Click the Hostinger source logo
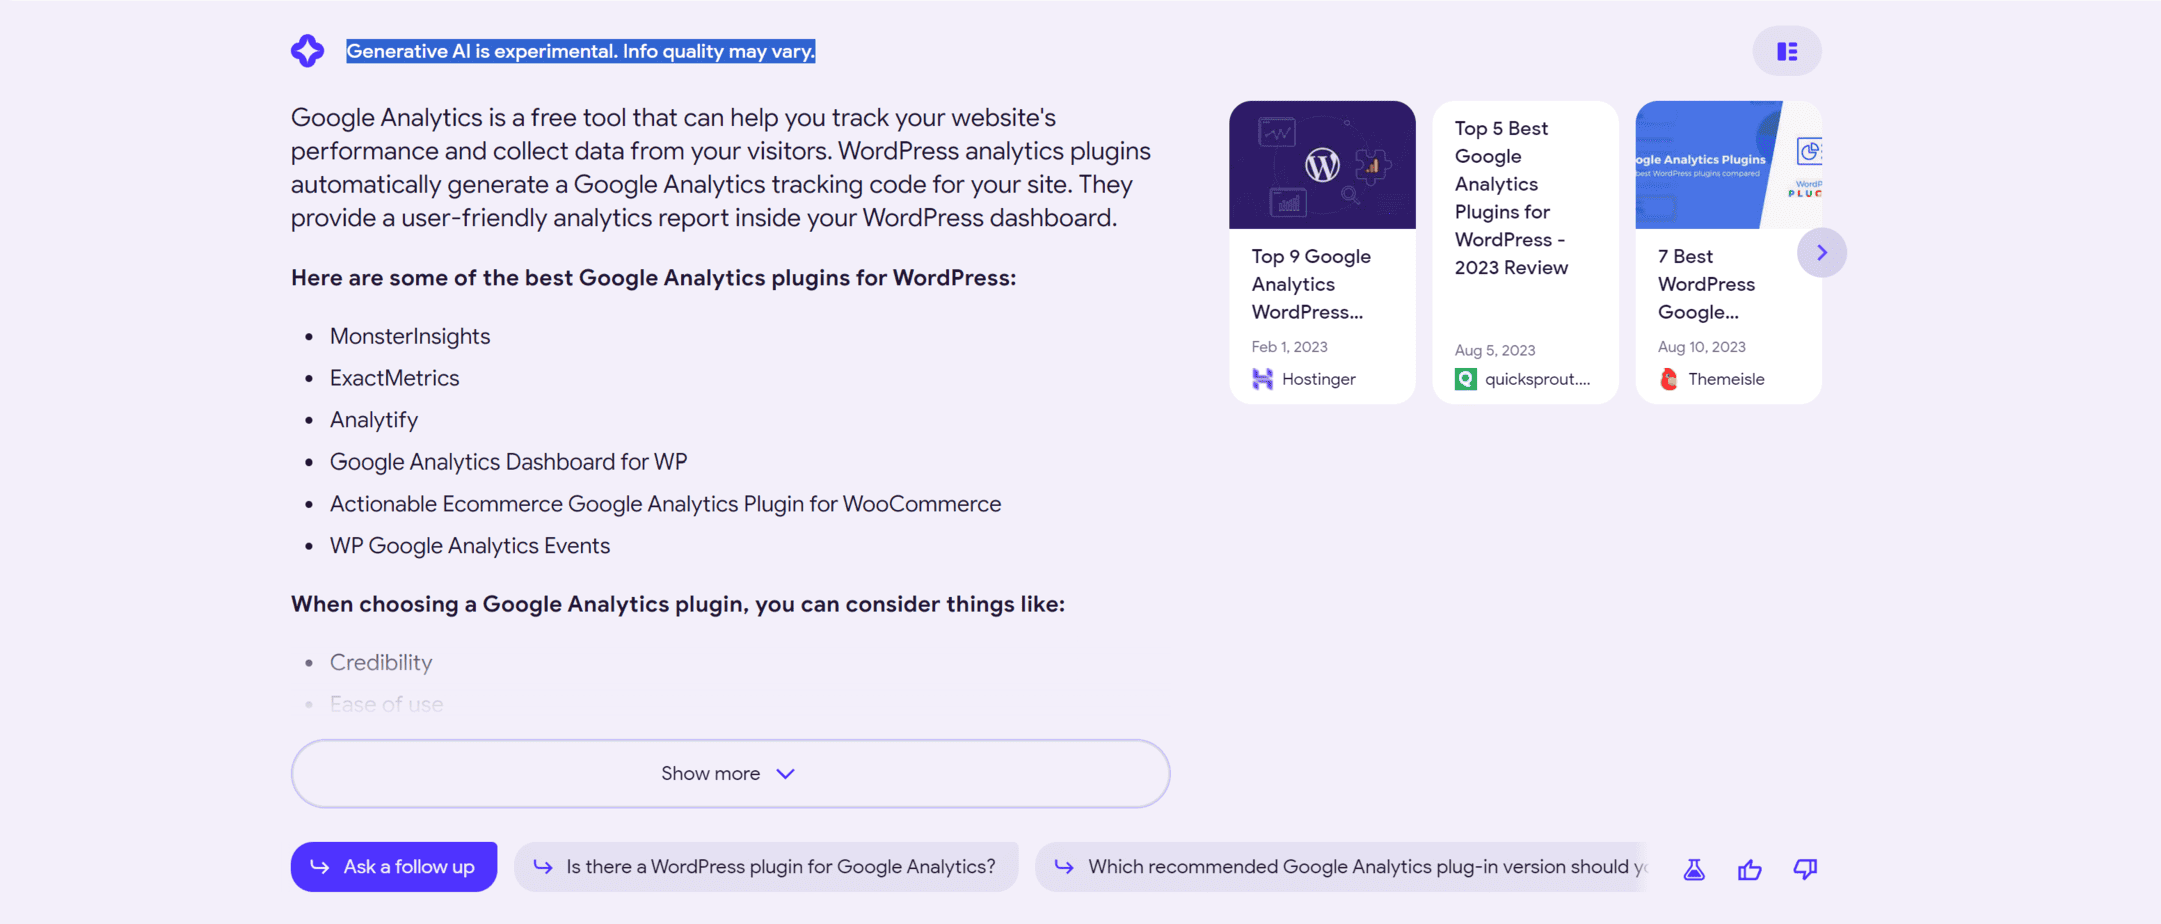2161x924 pixels. pos(1262,379)
